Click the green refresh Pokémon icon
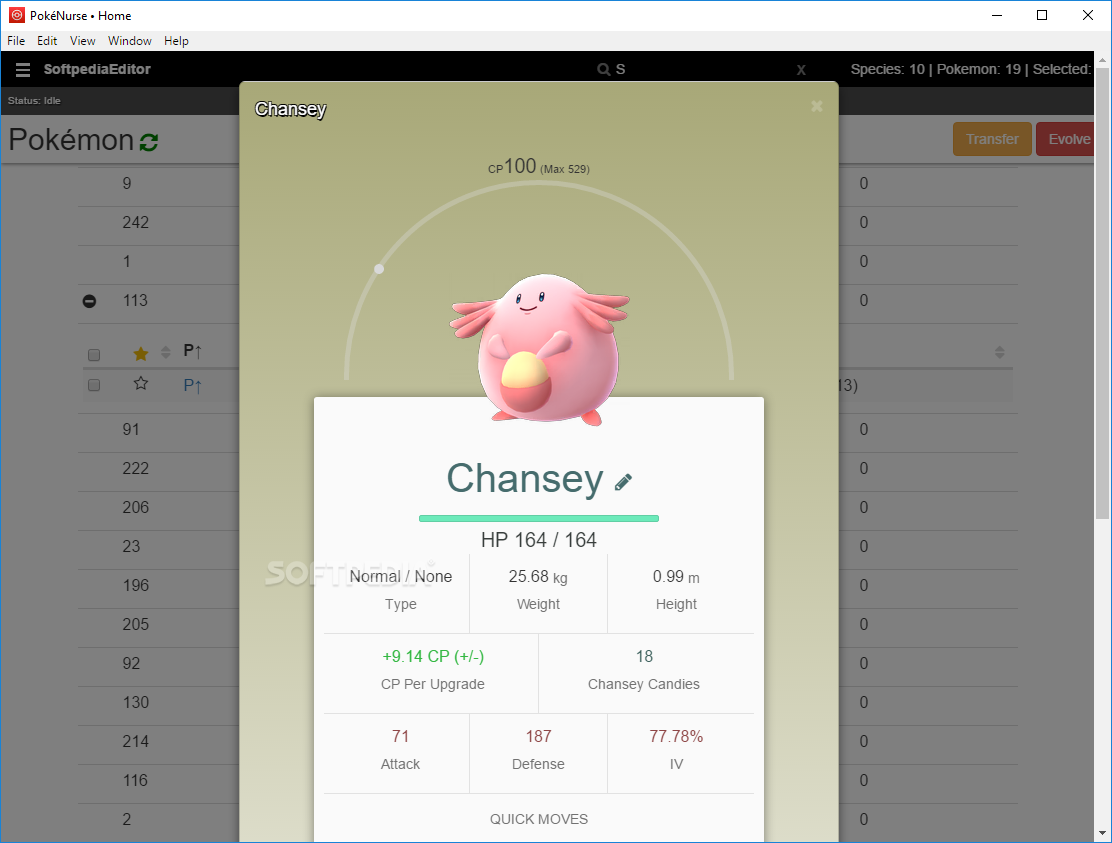The image size is (1112, 843). (149, 142)
